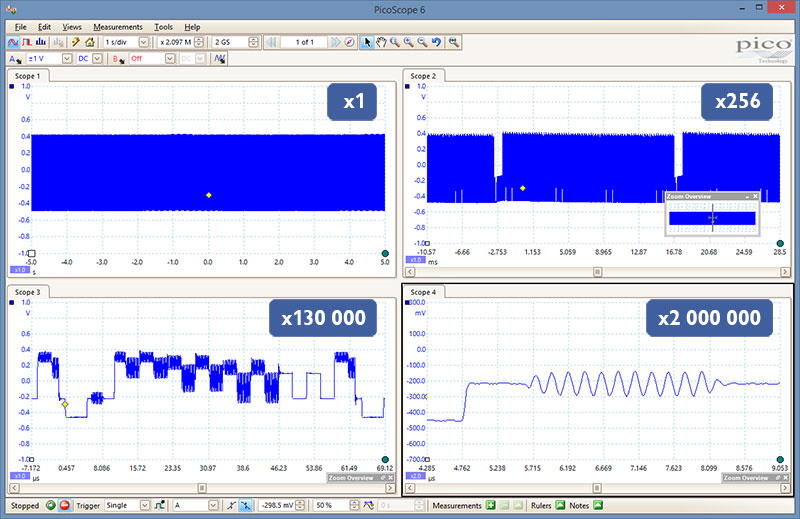The image size is (800, 519).
Task: Click the Scope 3 view title
Action: click(x=28, y=292)
